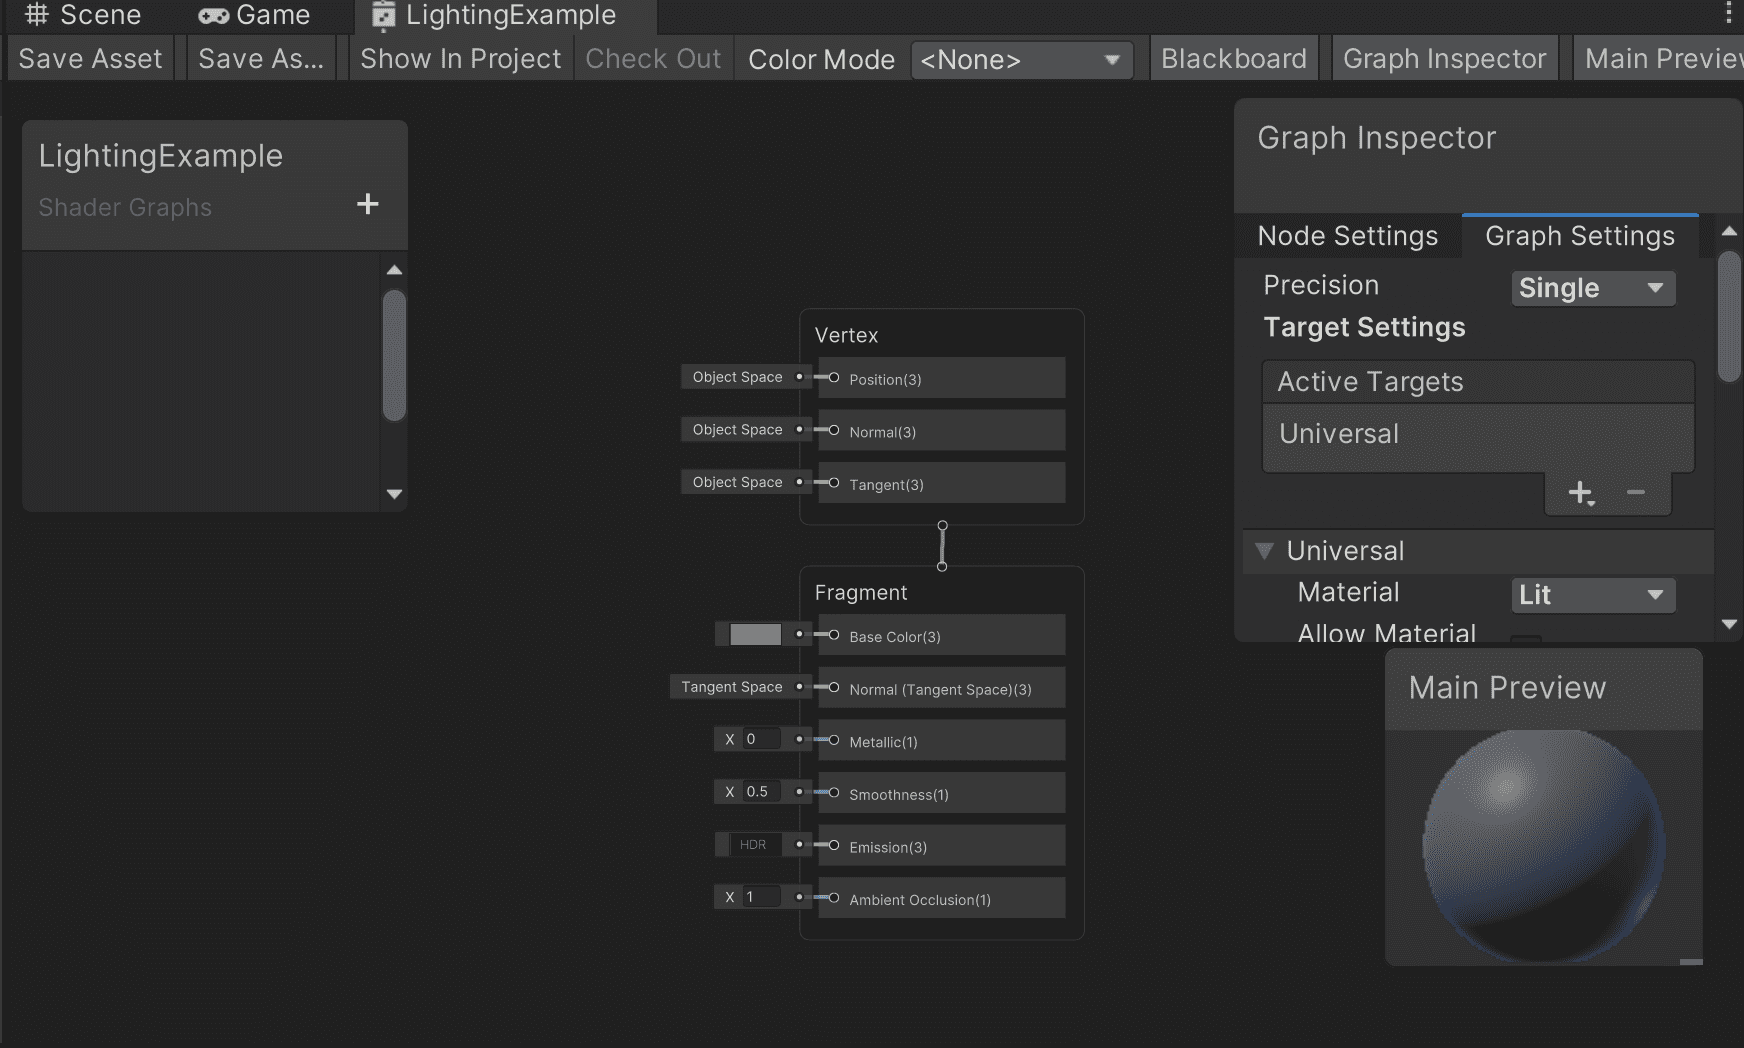1744x1048 pixels.
Task: Switch to Node Settings tab
Action: click(x=1347, y=236)
